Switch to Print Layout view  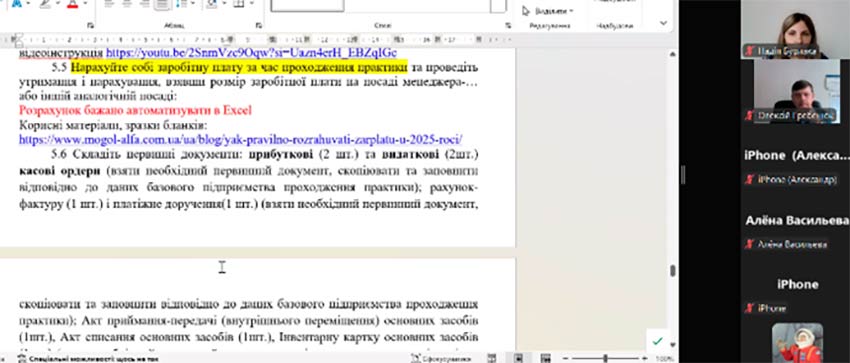[x=519, y=359]
